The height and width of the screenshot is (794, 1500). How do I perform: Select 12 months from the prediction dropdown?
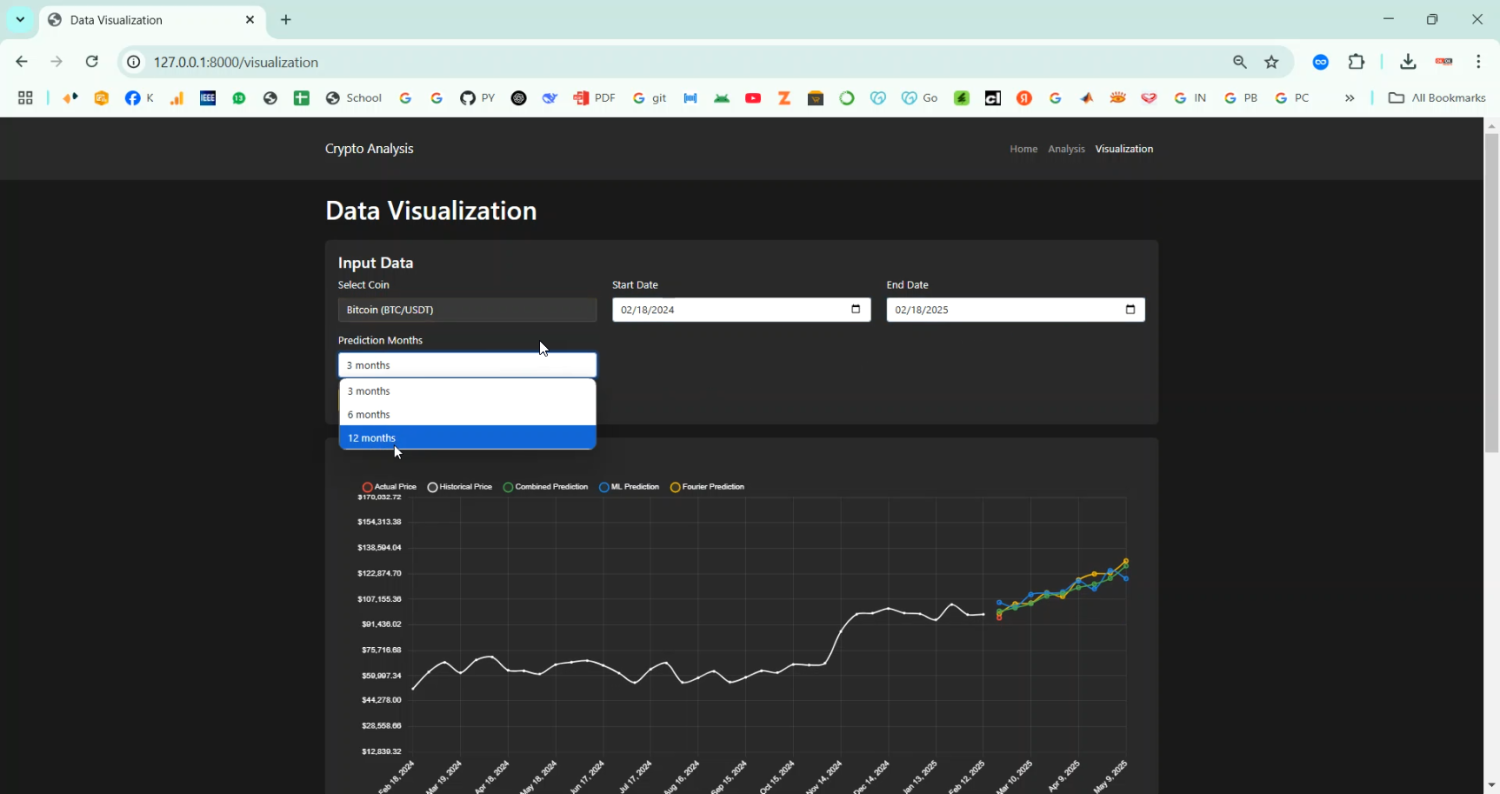pyautogui.click(x=467, y=438)
